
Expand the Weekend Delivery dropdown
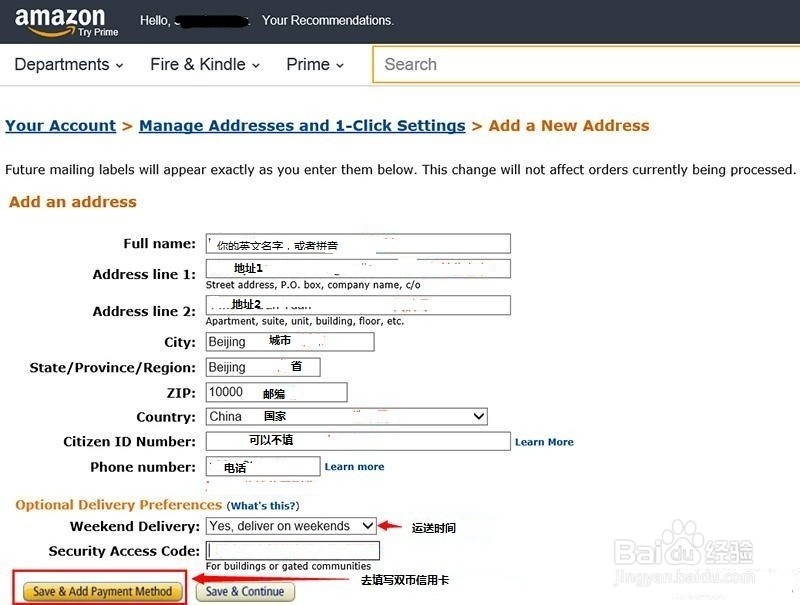(291, 526)
